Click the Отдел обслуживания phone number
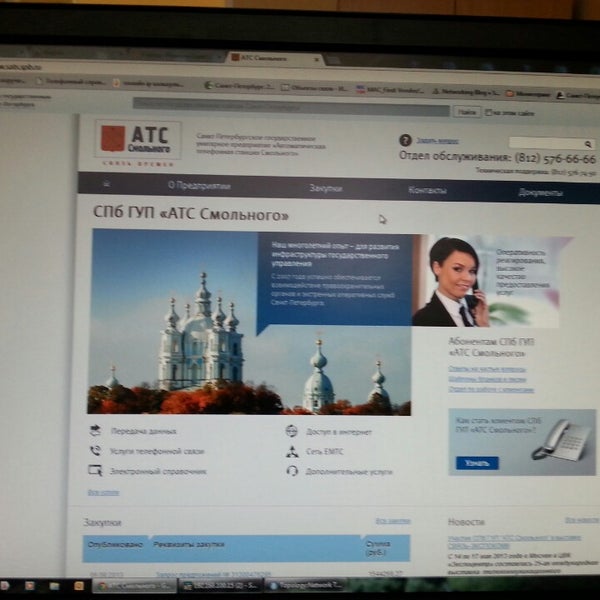This screenshot has height=600, width=600. 555,158
